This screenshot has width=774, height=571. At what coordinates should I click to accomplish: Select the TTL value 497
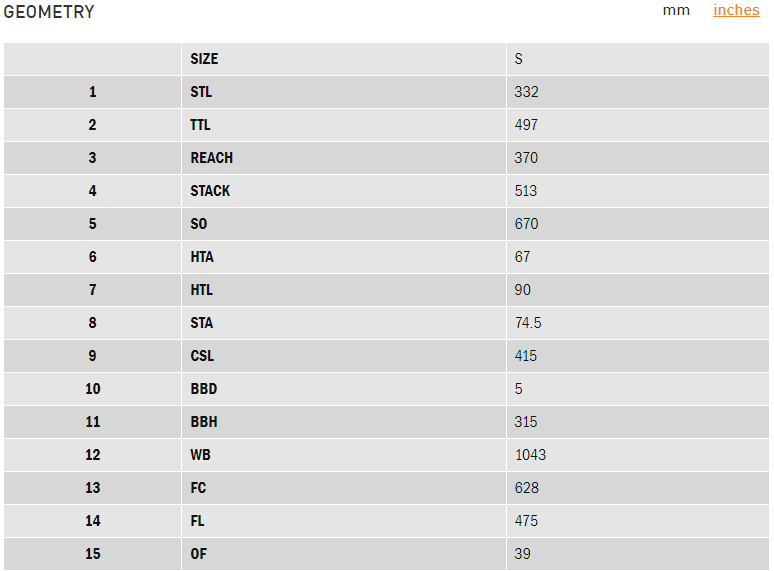(x=526, y=125)
